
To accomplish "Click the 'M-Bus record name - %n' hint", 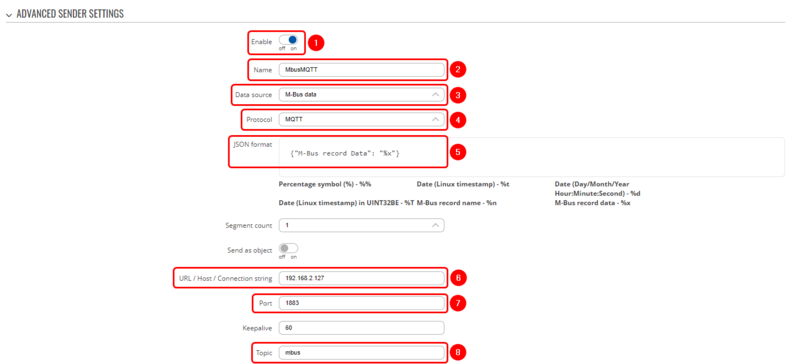I will click(x=457, y=203).
